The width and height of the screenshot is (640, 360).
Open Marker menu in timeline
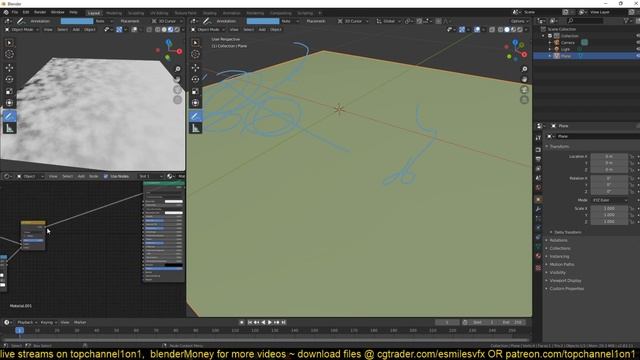(x=80, y=322)
